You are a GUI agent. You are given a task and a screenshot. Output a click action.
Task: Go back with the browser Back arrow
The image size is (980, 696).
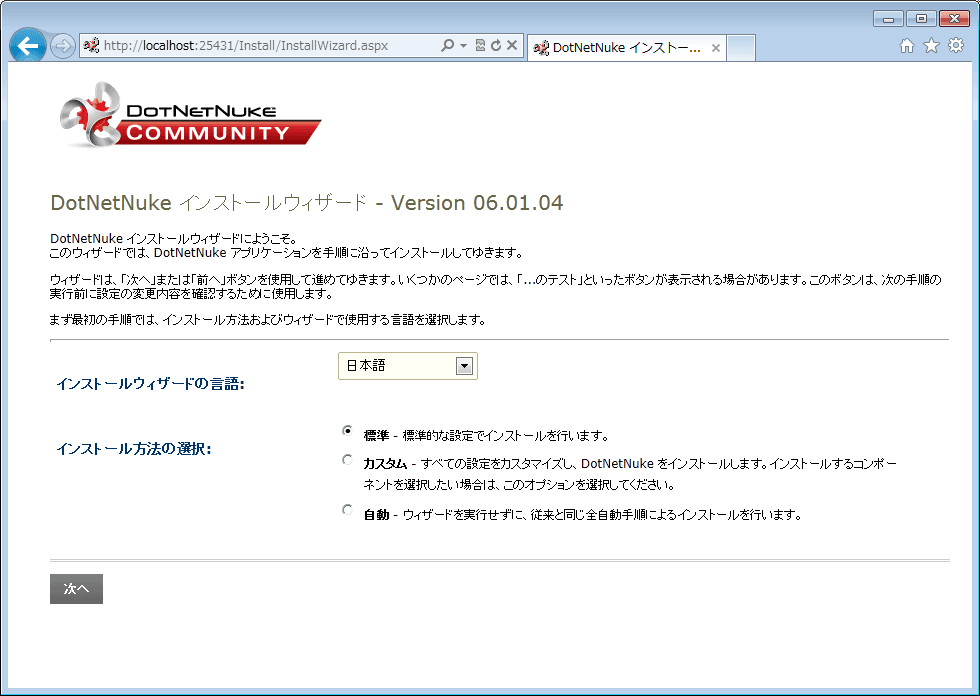click(x=28, y=46)
